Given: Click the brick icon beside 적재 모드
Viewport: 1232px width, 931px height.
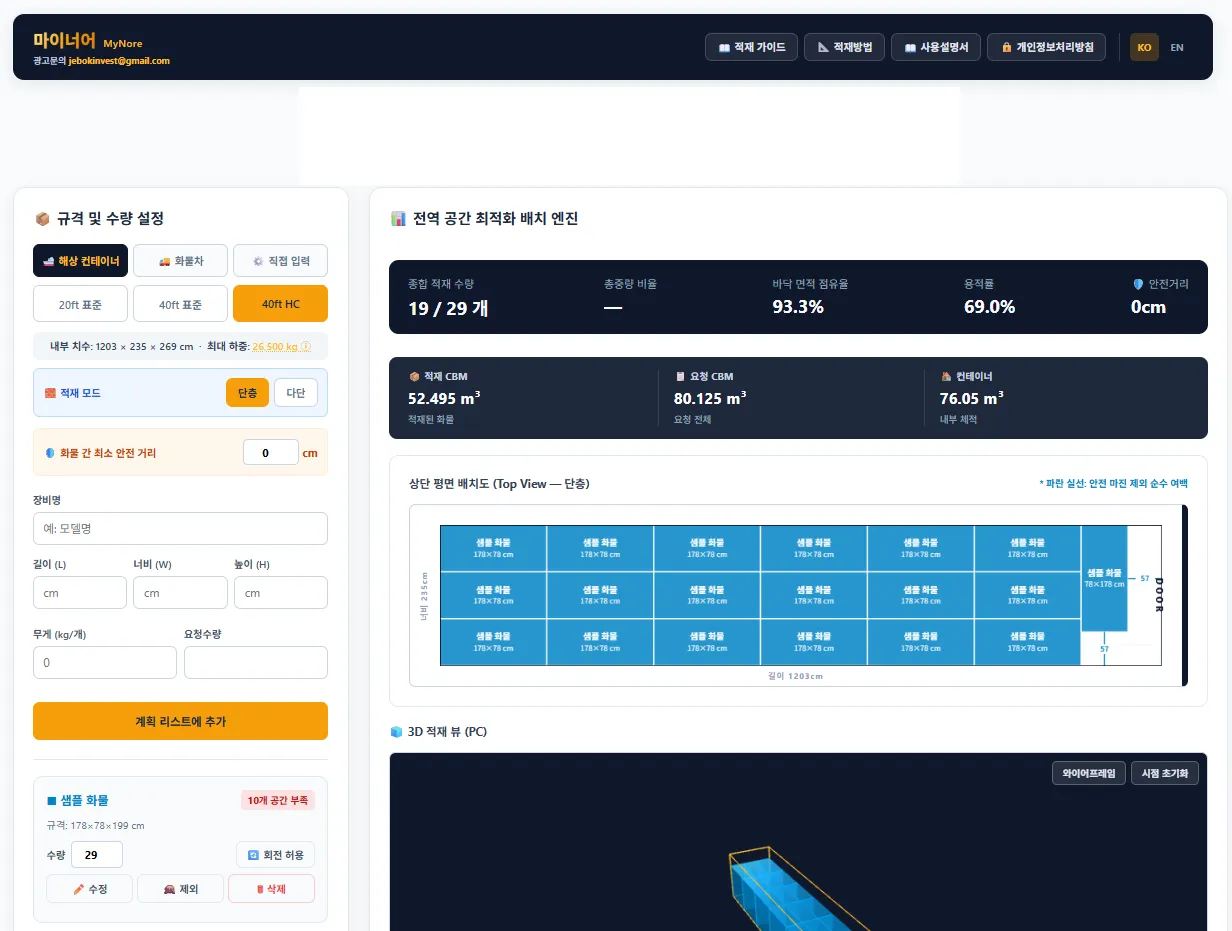Looking at the screenshot, I should tap(50, 393).
